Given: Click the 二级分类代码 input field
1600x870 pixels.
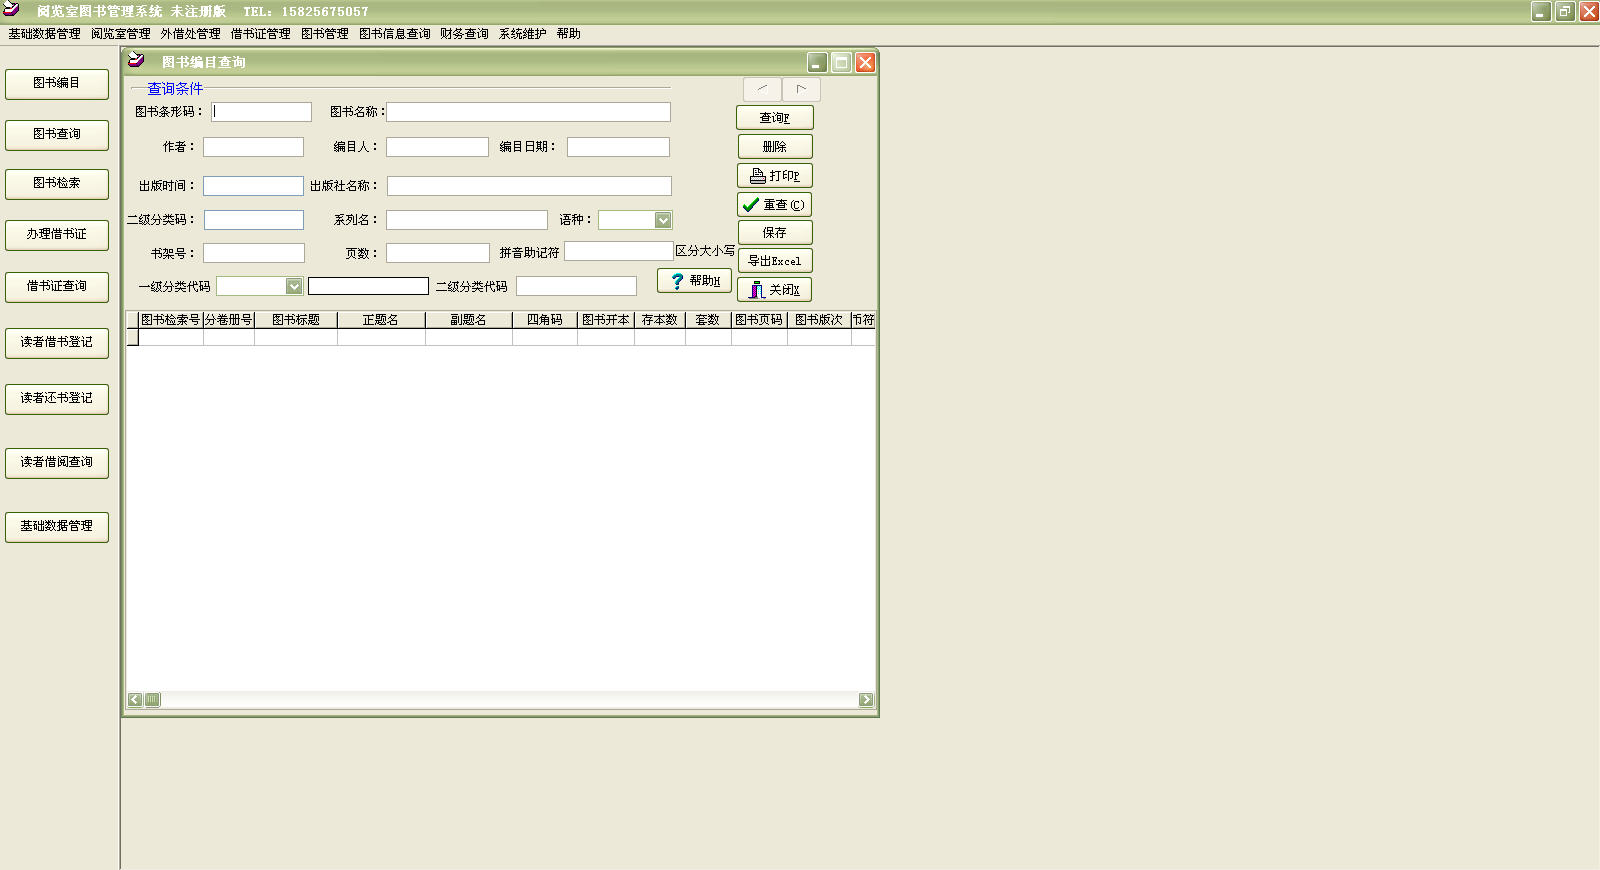Looking at the screenshot, I should (x=576, y=286).
